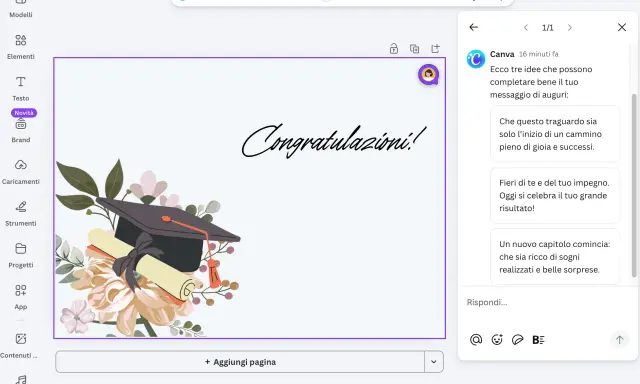The image size is (640, 384).
Task: Click the purple comment avatar bubble
Action: [428, 75]
